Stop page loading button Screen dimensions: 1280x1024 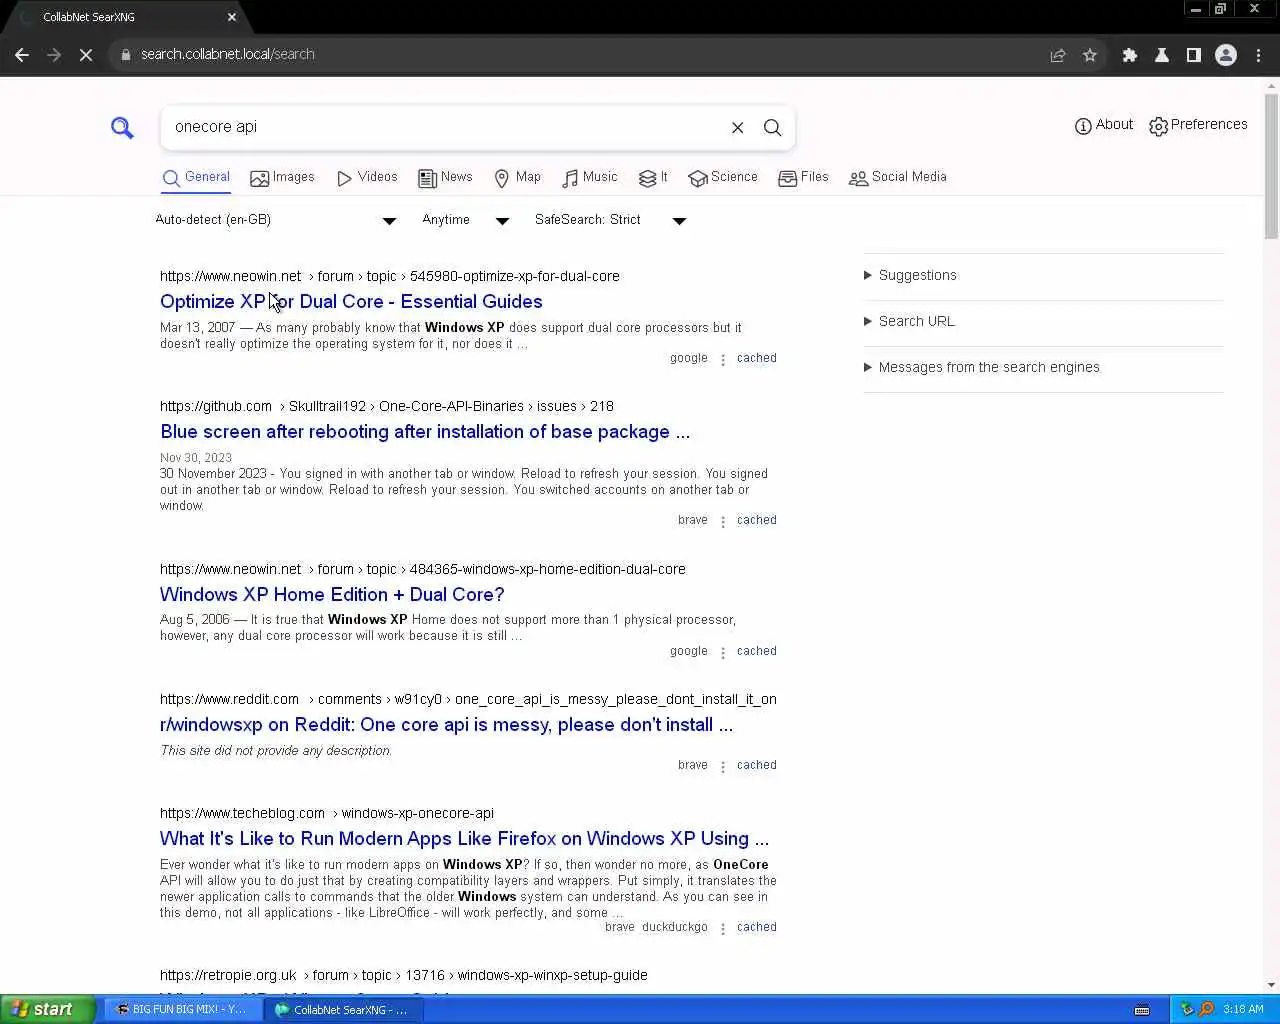click(86, 55)
